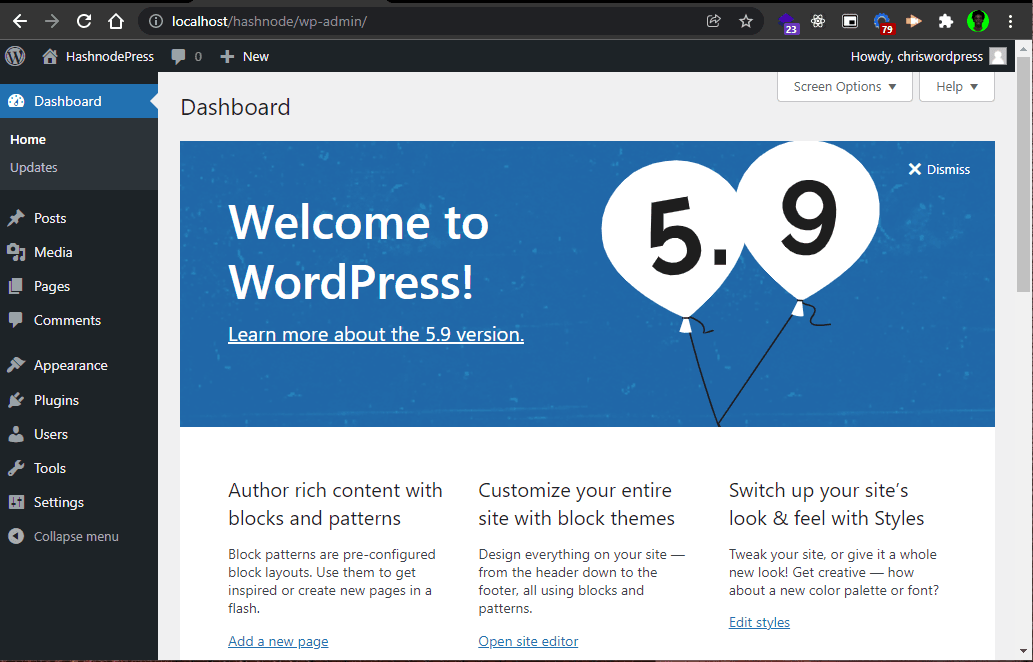Reload the page with the refresh icon
This screenshot has height=662, width=1033.
click(x=84, y=21)
